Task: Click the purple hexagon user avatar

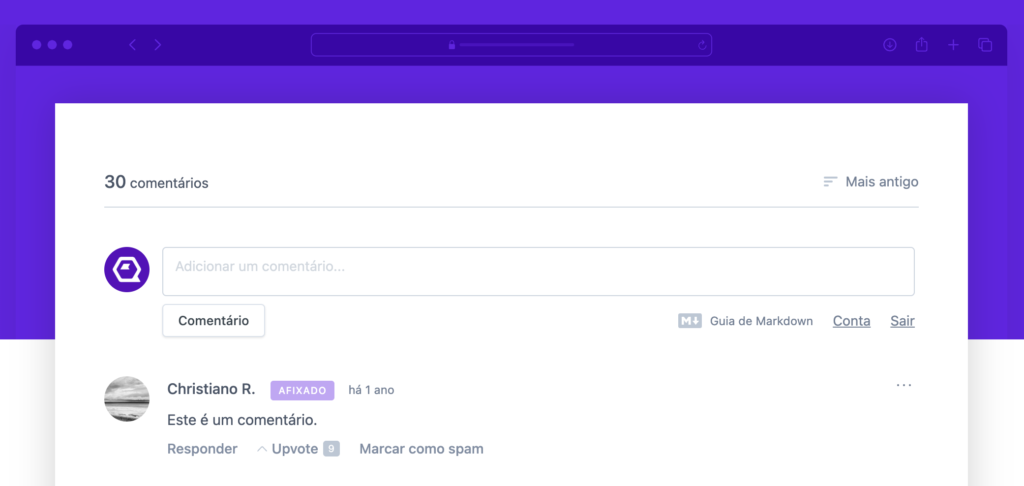Action: [127, 270]
